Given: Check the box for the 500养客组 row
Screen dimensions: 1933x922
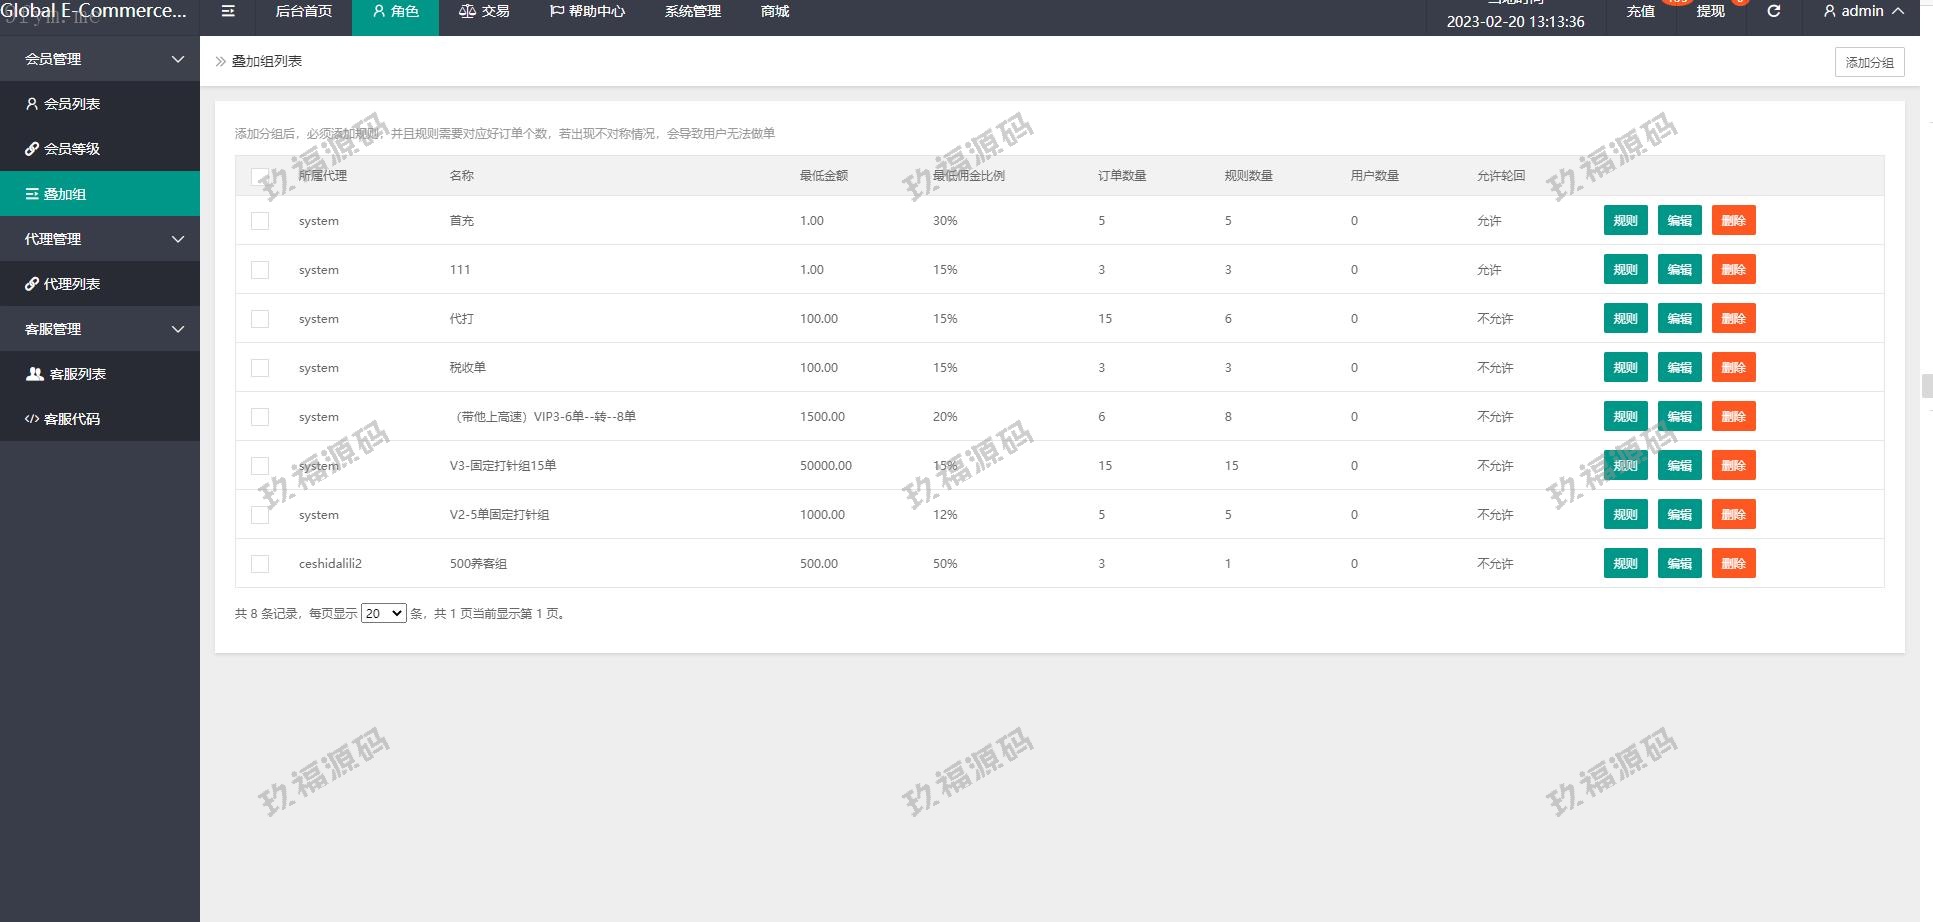Looking at the screenshot, I should click(x=260, y=564).
